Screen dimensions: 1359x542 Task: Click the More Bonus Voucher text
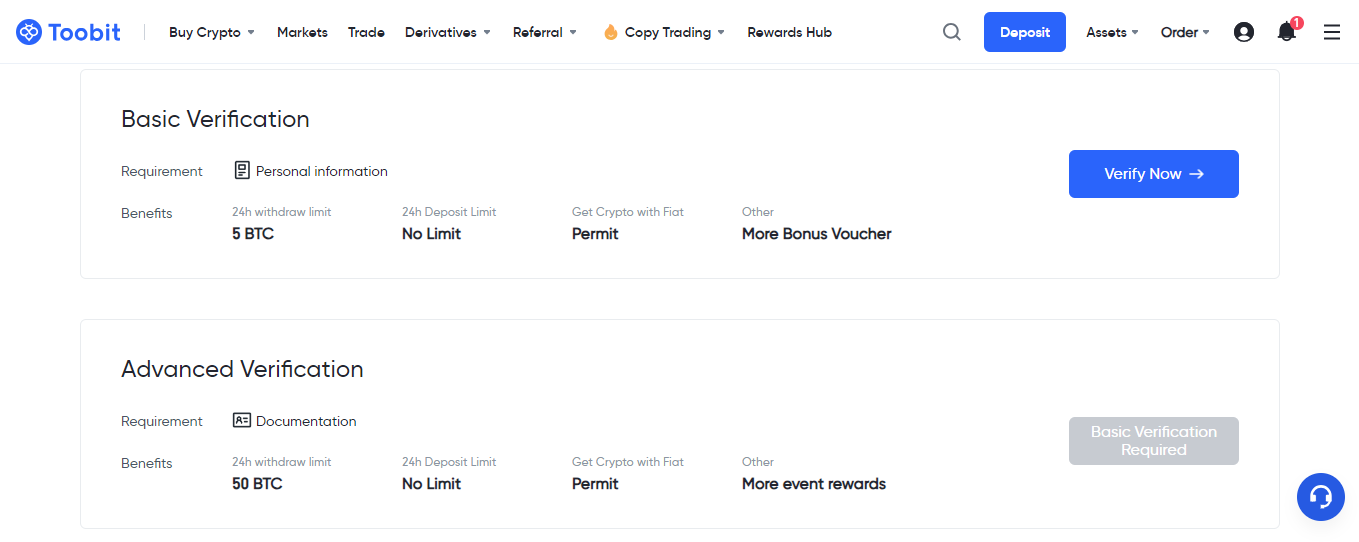tap(817, 234)
